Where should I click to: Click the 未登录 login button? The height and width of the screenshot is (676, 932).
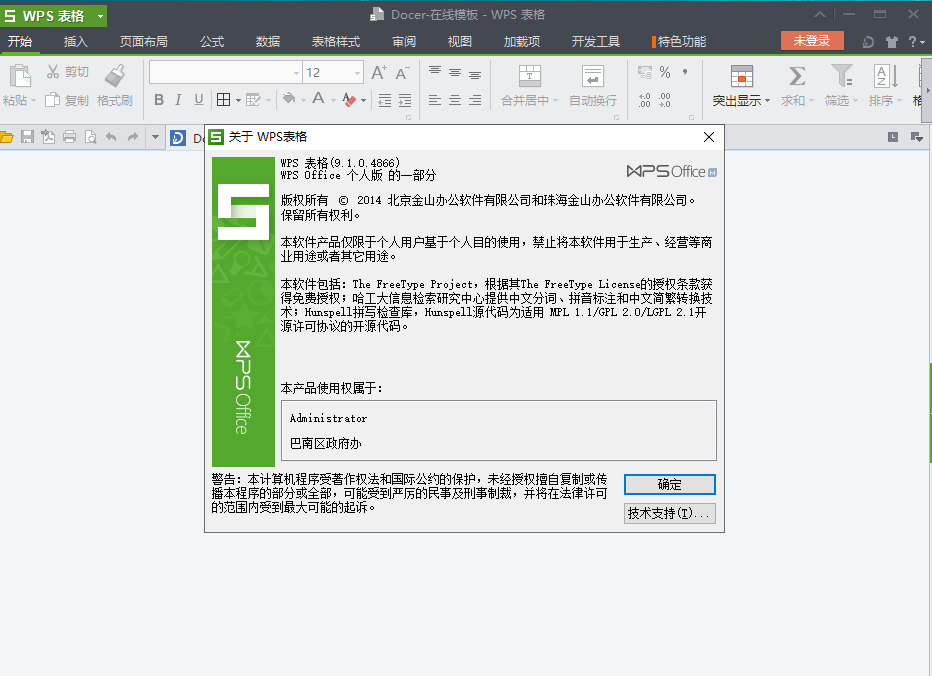[x=812, y=40]
